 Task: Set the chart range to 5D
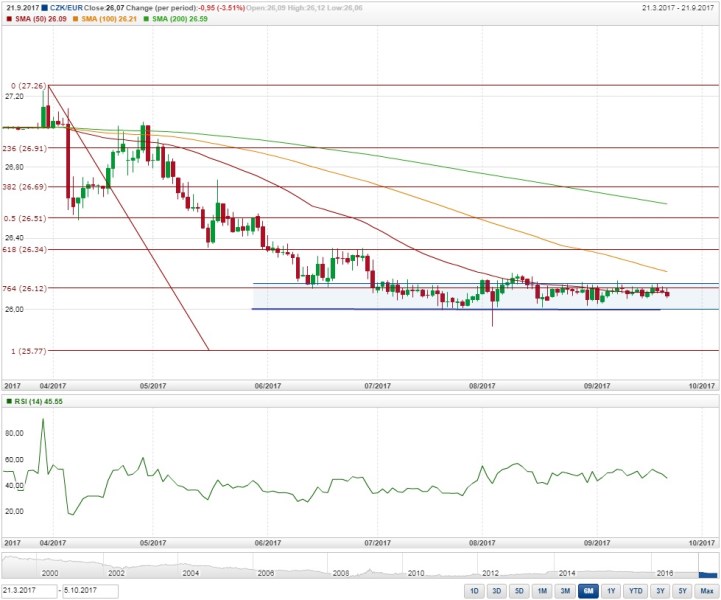(519, 592)
